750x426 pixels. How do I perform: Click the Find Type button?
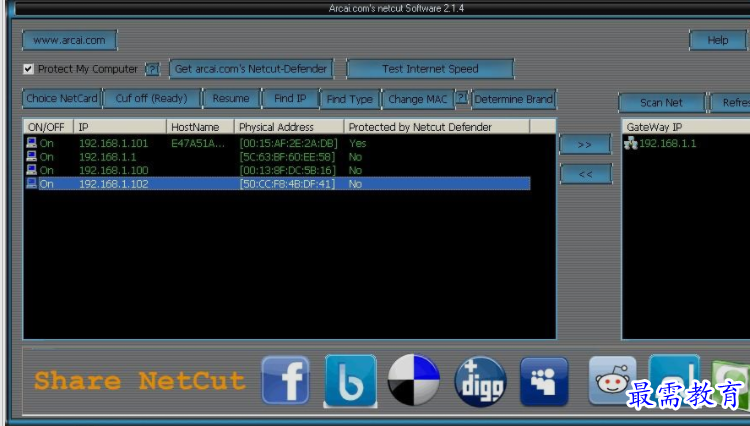pyautogui.click(x=350, y=99)
